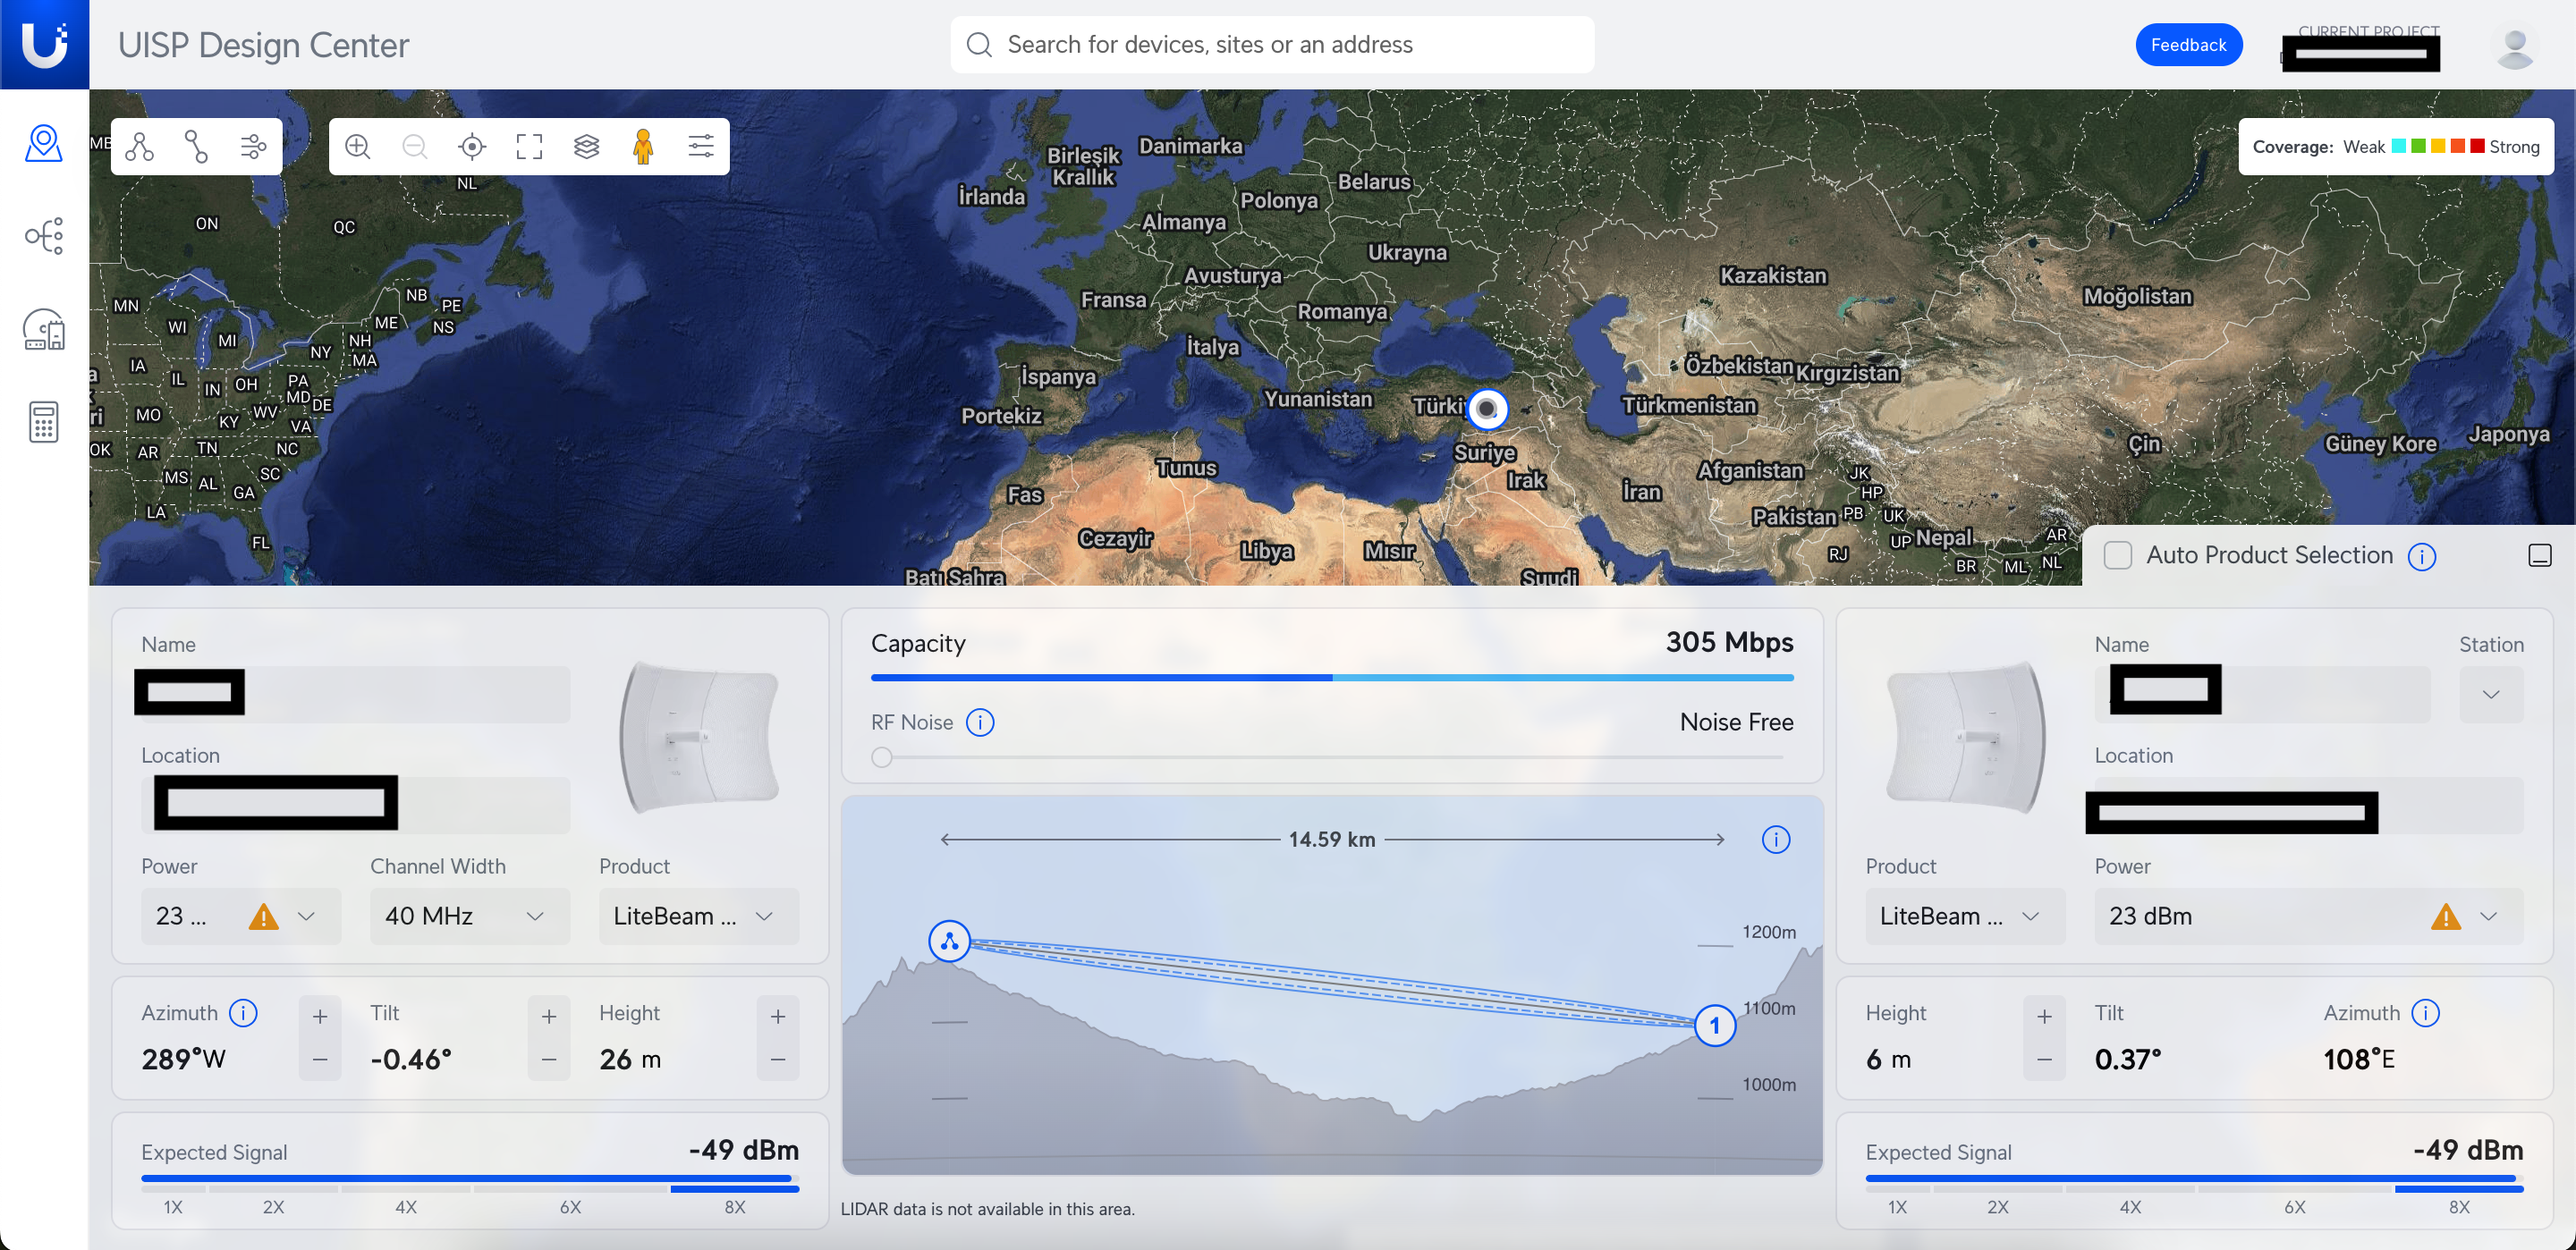Viewport: 2576px width, 1250px height.
Task: Center map on current location
Action: point(472,147)
